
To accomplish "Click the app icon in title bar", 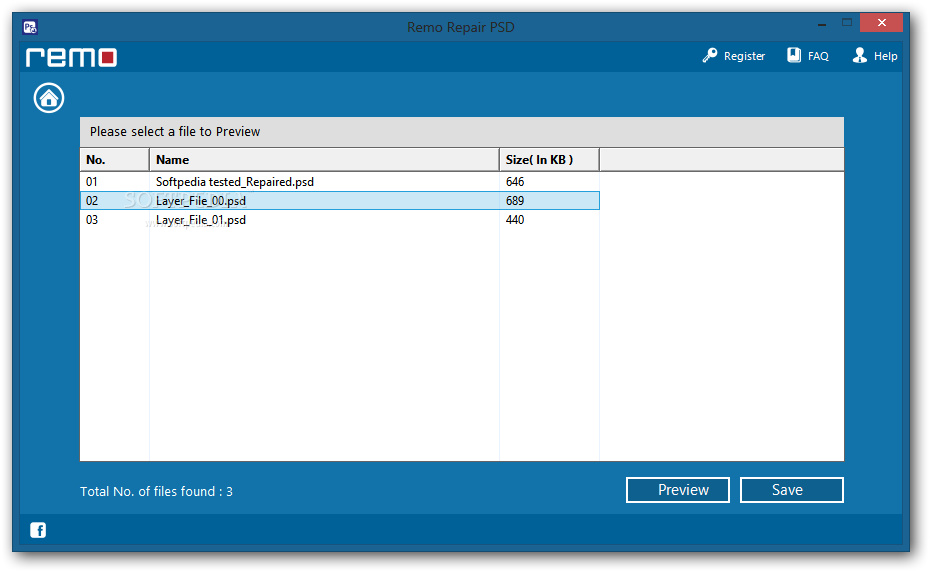I will (30, 27).
